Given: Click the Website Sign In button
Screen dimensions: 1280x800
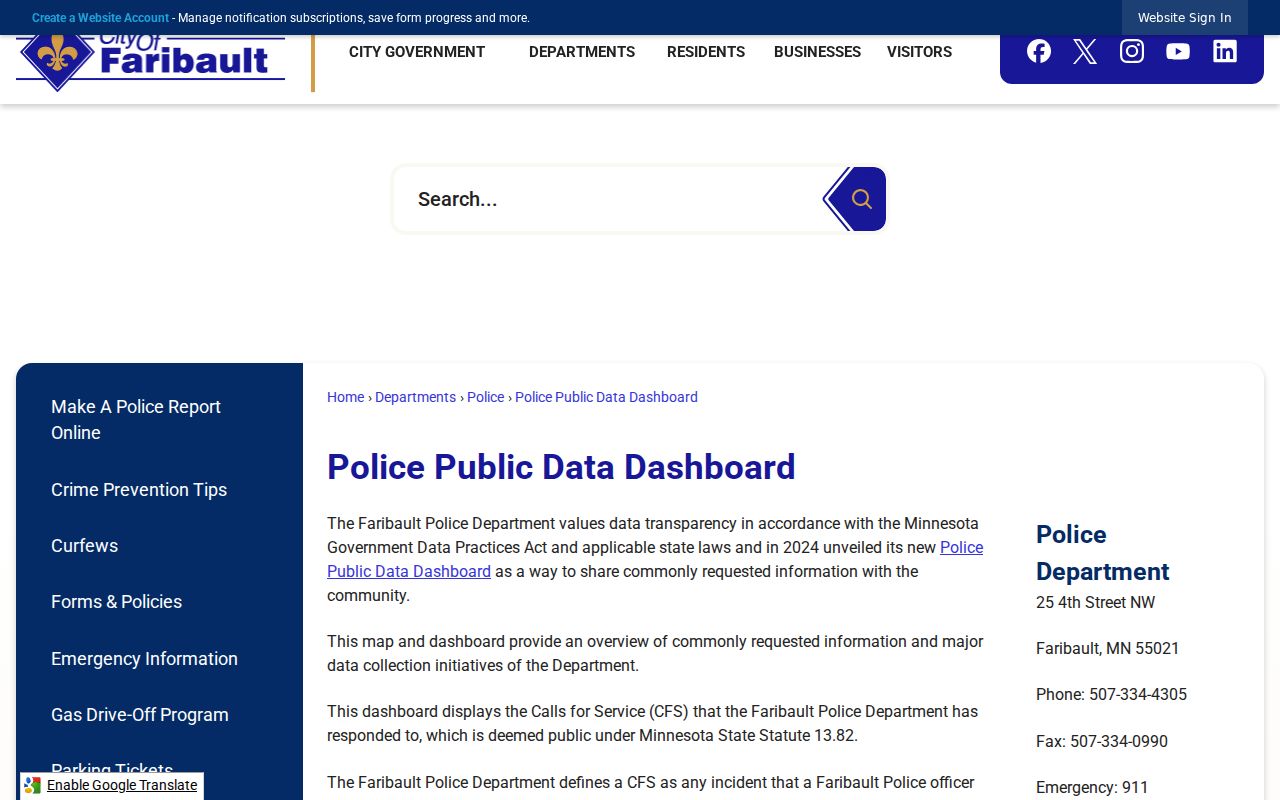Looking at the screenshot, I should (x=1185, y=18).
